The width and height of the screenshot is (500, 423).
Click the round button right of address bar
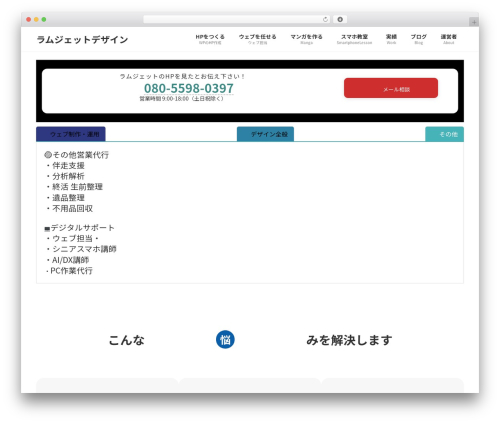point(340,20)
